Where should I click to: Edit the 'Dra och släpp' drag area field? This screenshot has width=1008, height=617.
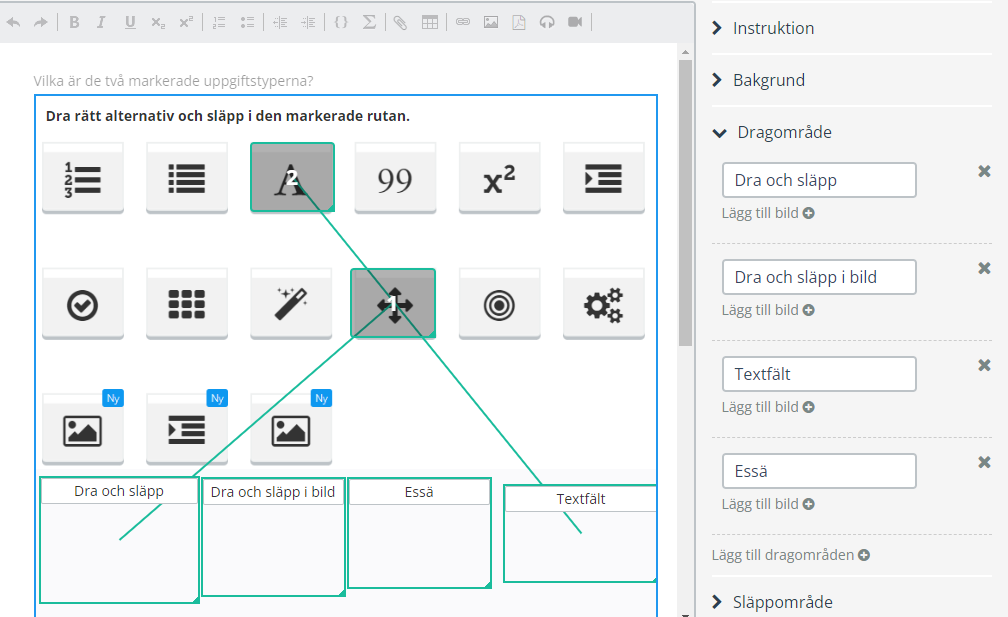[819, 180]
